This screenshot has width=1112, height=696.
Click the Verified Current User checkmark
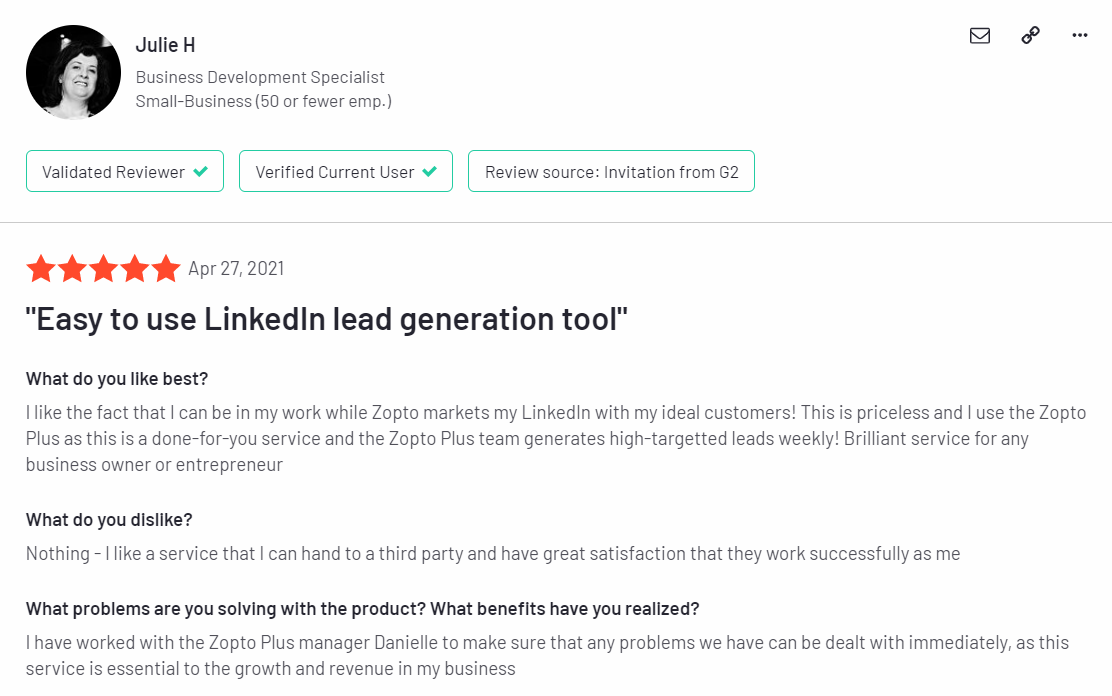click(430, 172)
